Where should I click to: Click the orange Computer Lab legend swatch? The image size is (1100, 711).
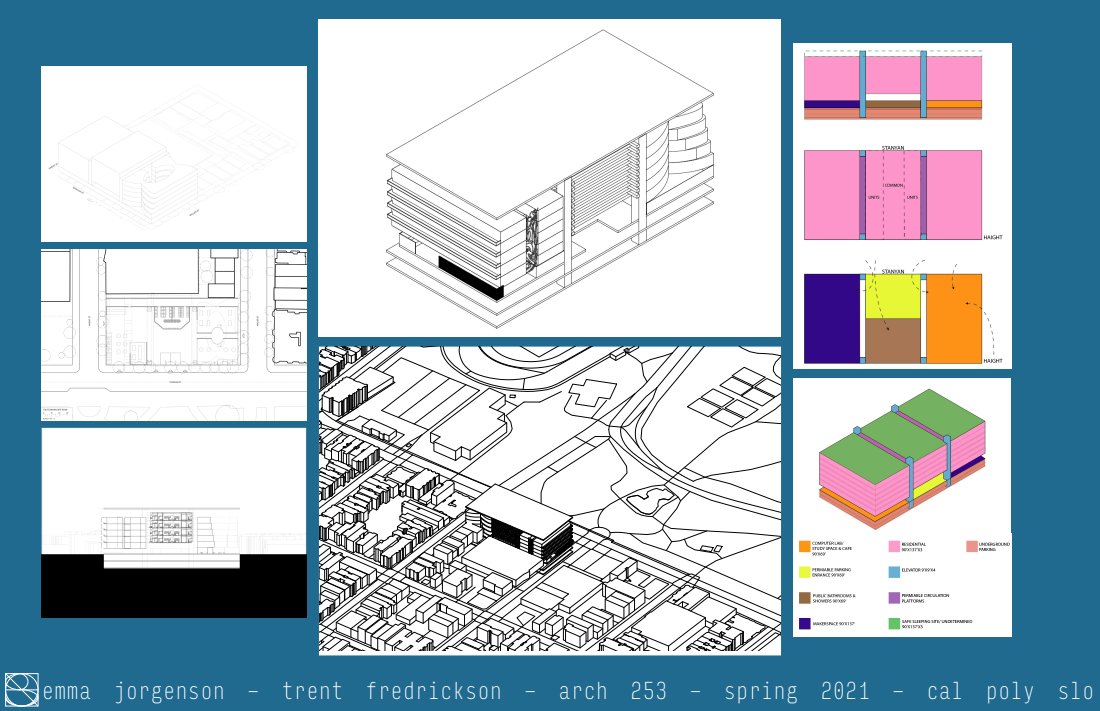tap(805, 546)
